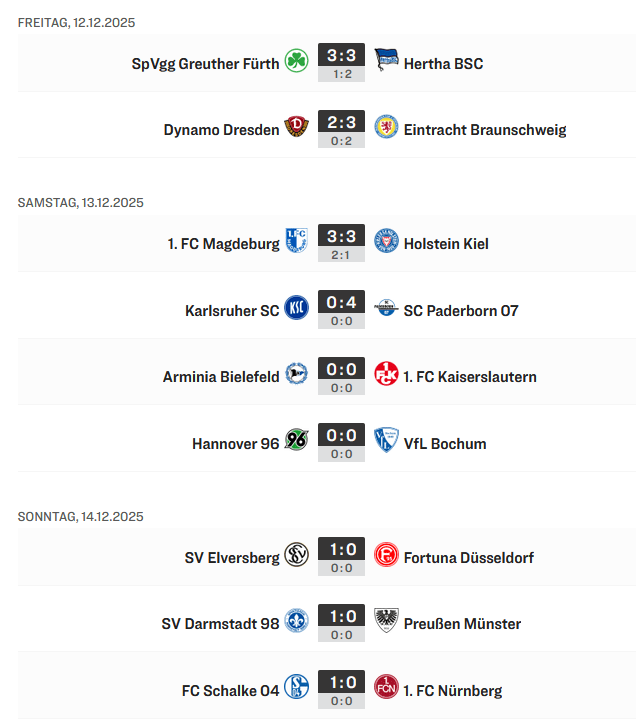
Task: Click the Arminia Bielefeld team name
Action: (221, 377)
